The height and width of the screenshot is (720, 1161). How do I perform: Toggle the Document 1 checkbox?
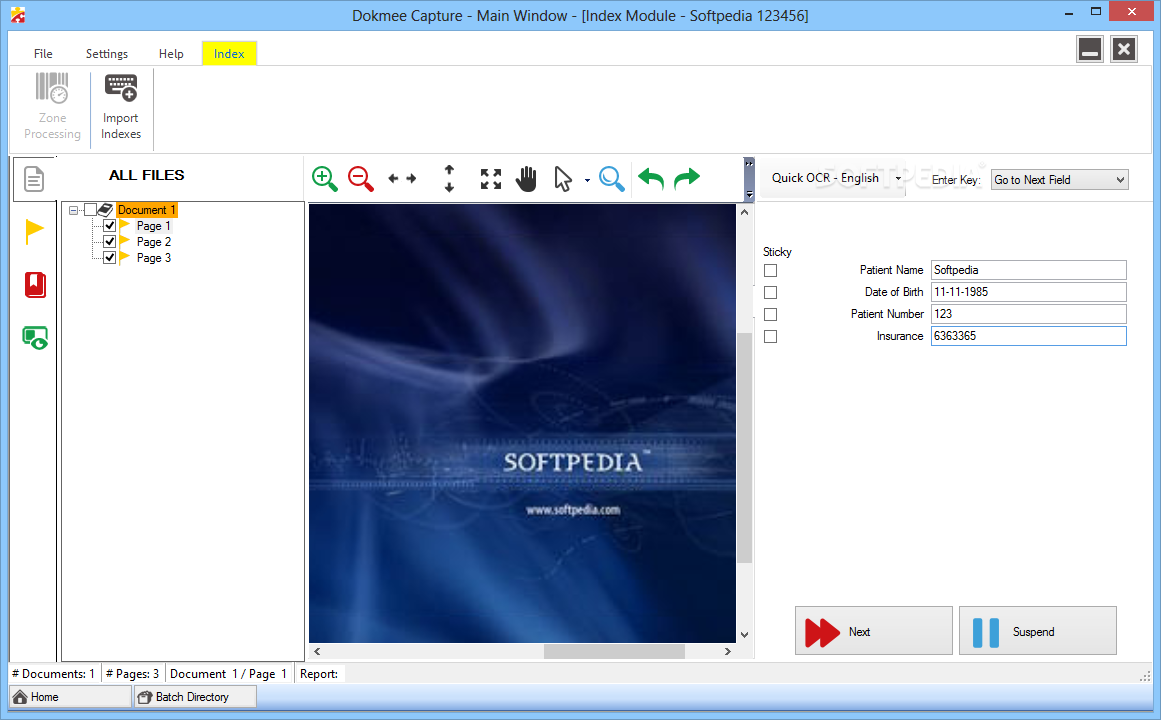[x=90, y=210]
